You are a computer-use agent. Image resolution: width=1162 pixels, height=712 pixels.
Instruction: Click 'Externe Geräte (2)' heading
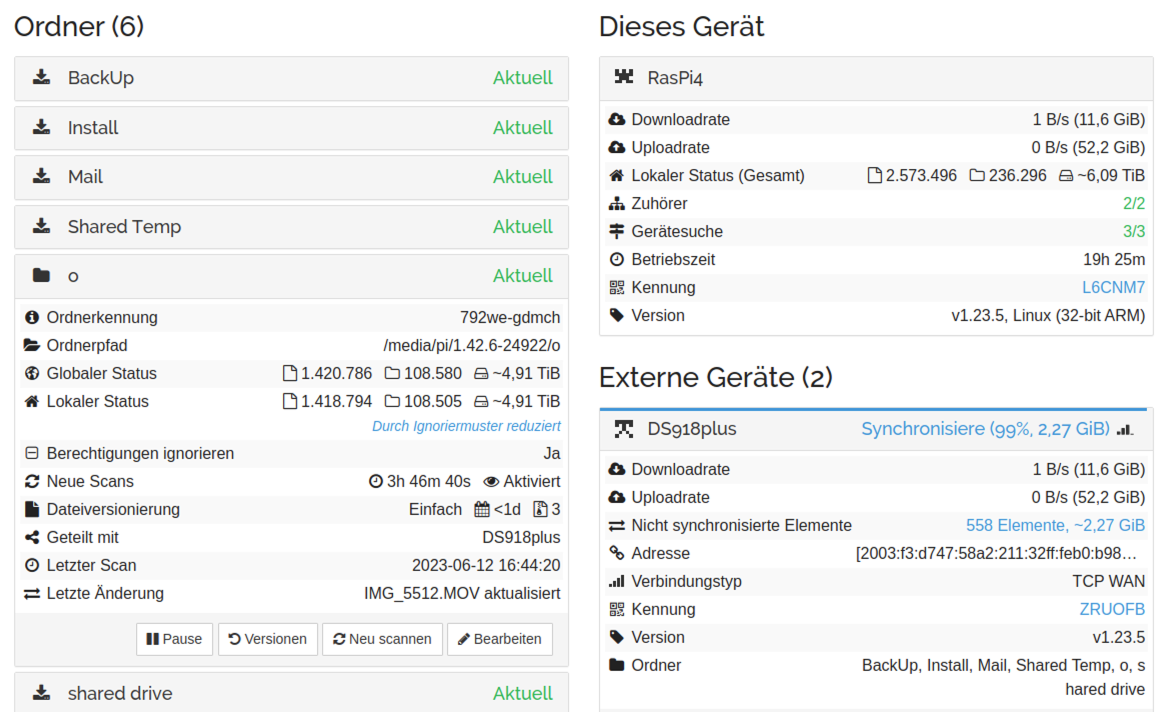(716, 377)
